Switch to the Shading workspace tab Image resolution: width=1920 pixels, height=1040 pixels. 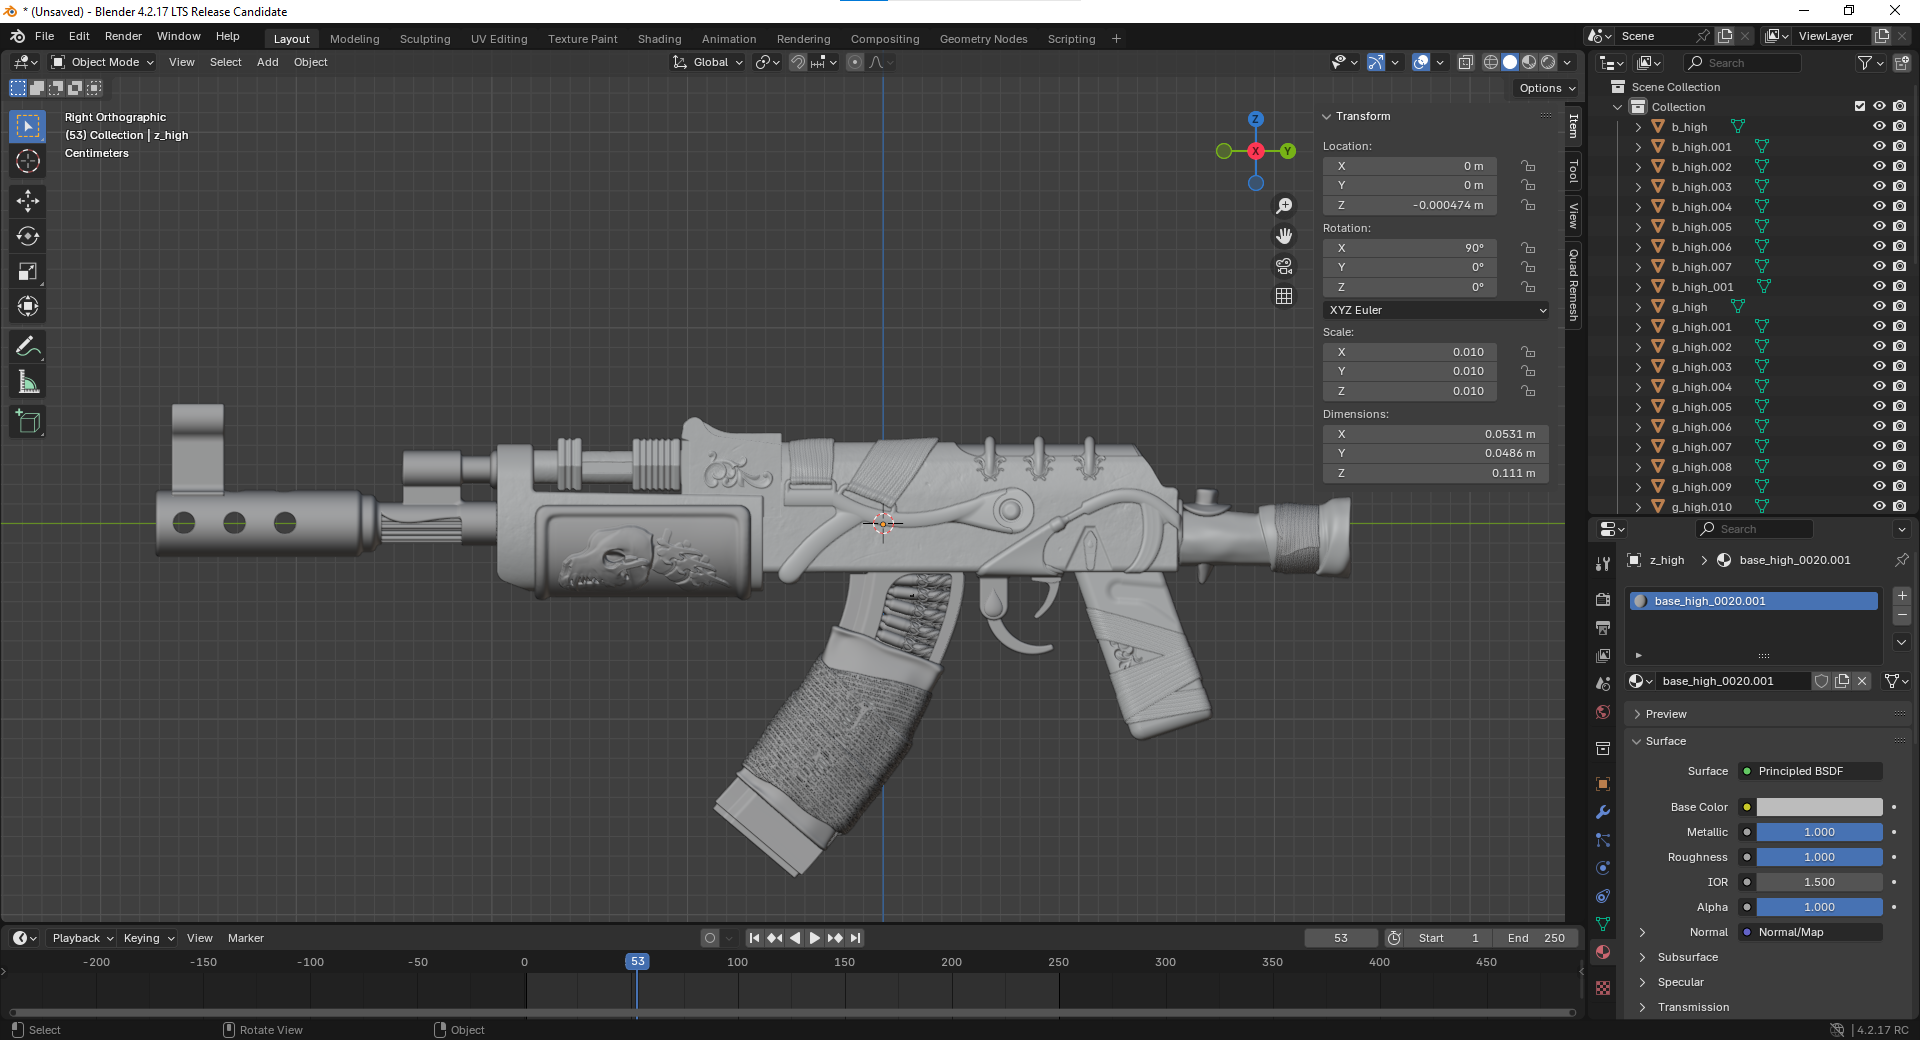(x=659, y=39)
